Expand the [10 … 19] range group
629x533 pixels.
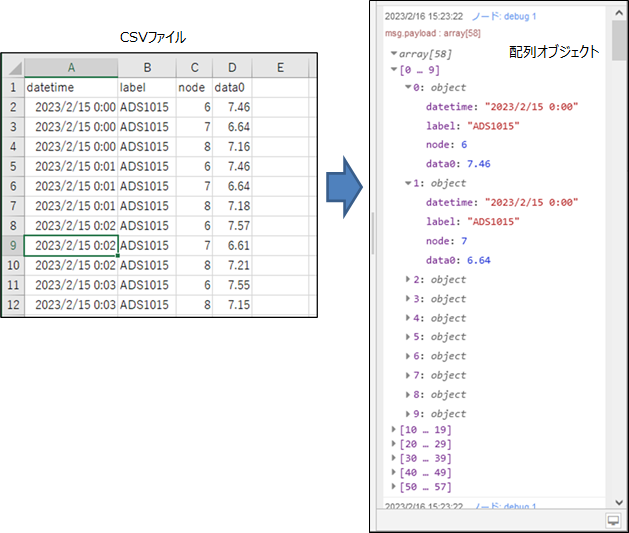(394, 429)
